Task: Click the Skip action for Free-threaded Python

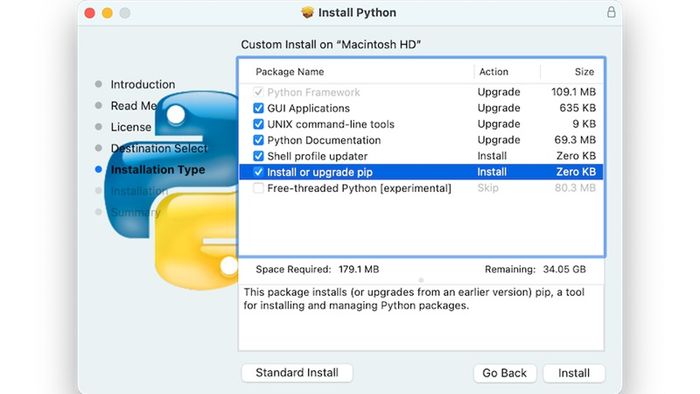Action: pyautogui.click(x=488, y=188)
